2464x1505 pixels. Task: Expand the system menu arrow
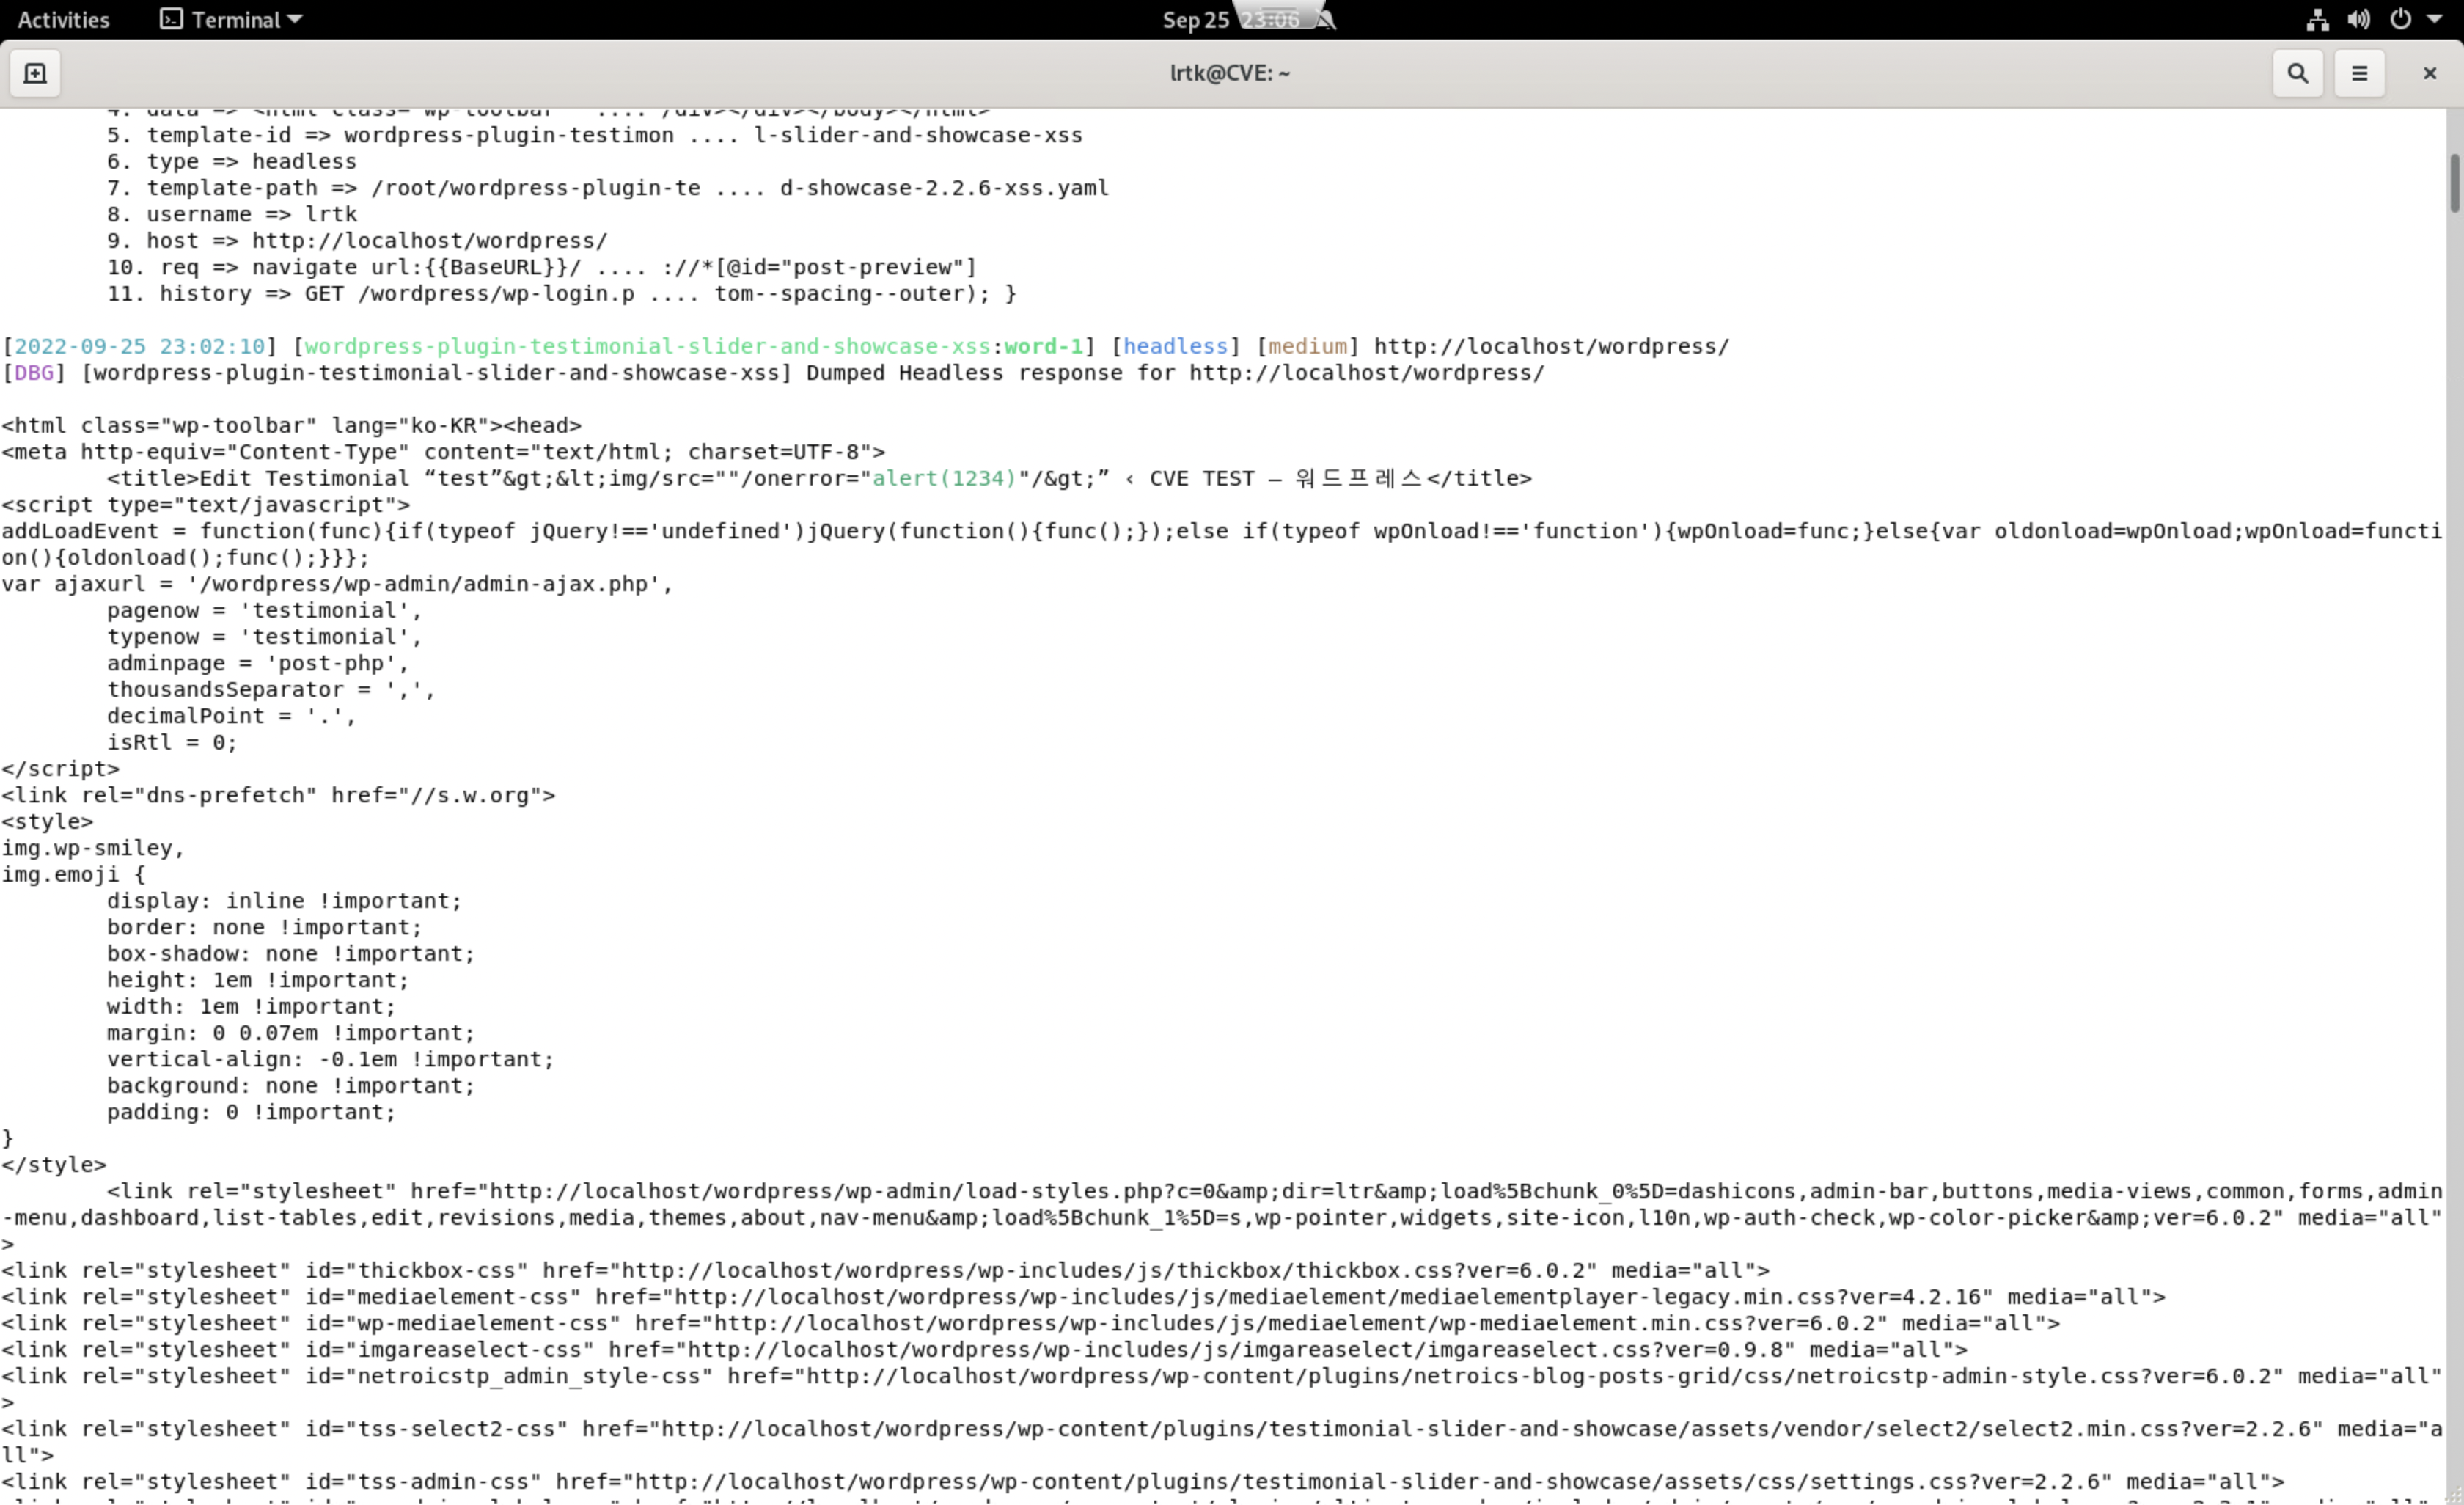pos(2434,19)
